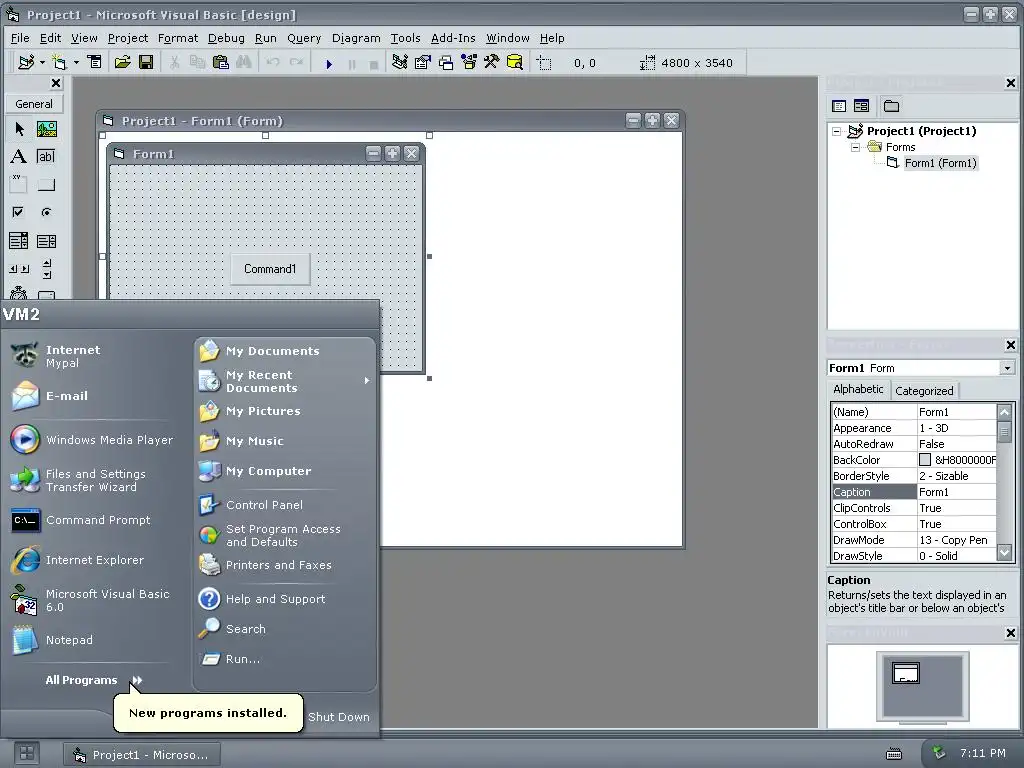
Task: Select the PictureBox control tool
Action: pos(46,129)
